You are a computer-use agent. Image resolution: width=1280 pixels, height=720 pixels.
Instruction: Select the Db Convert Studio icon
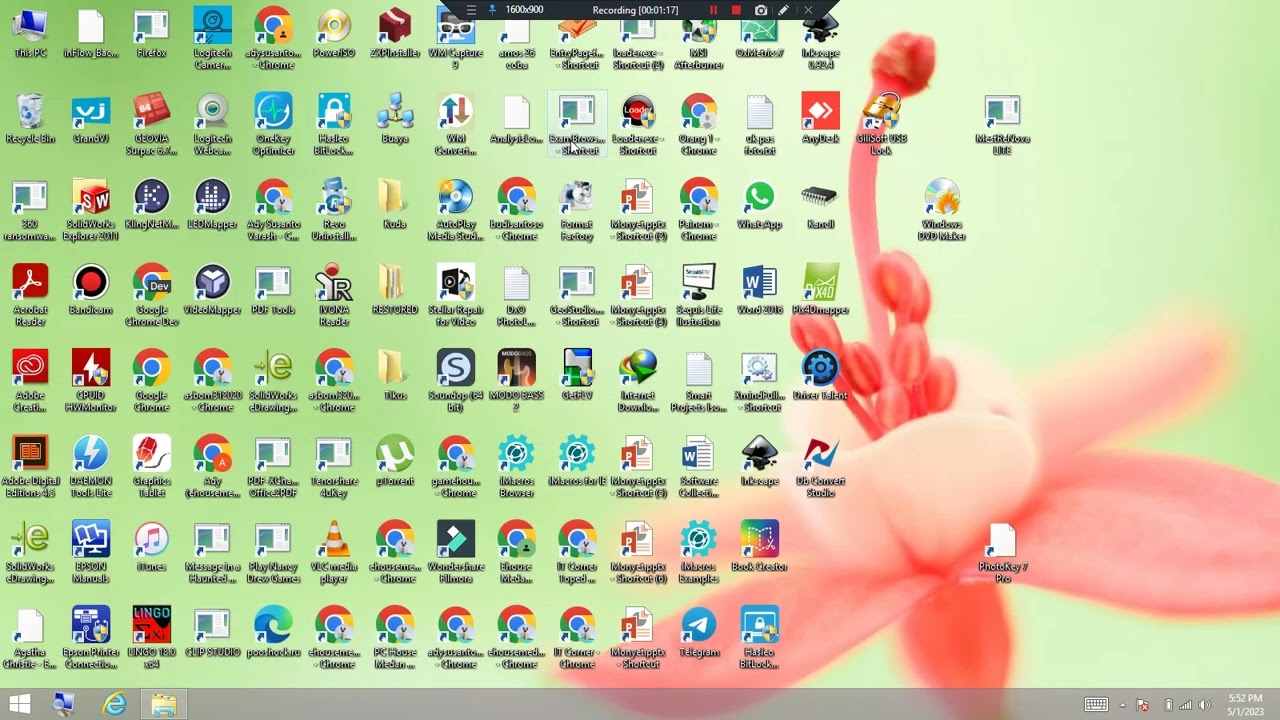[x=820, y=468]
